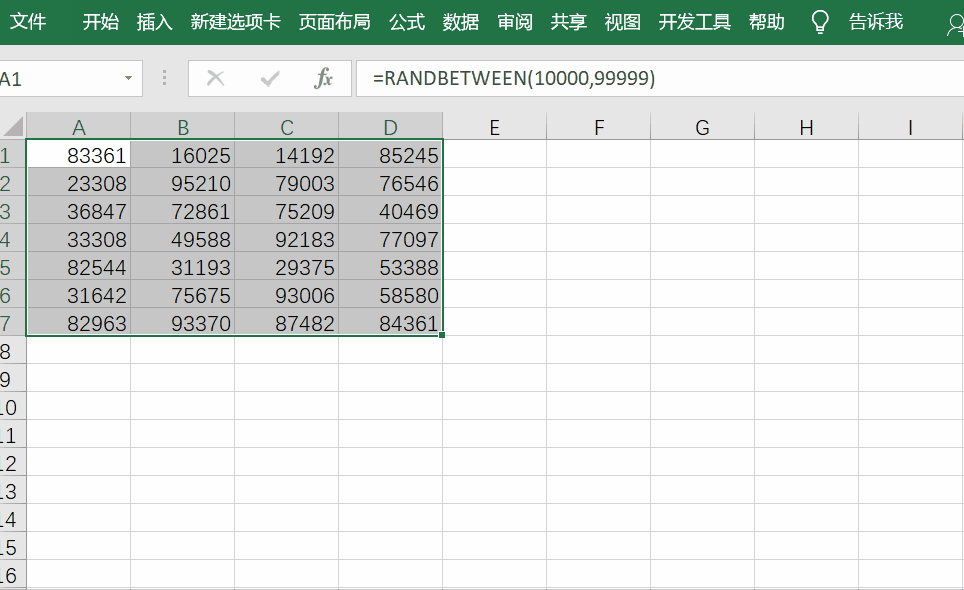Click cell containing 23308
Viewport: 964px width, 590px height.
point(79,183)
